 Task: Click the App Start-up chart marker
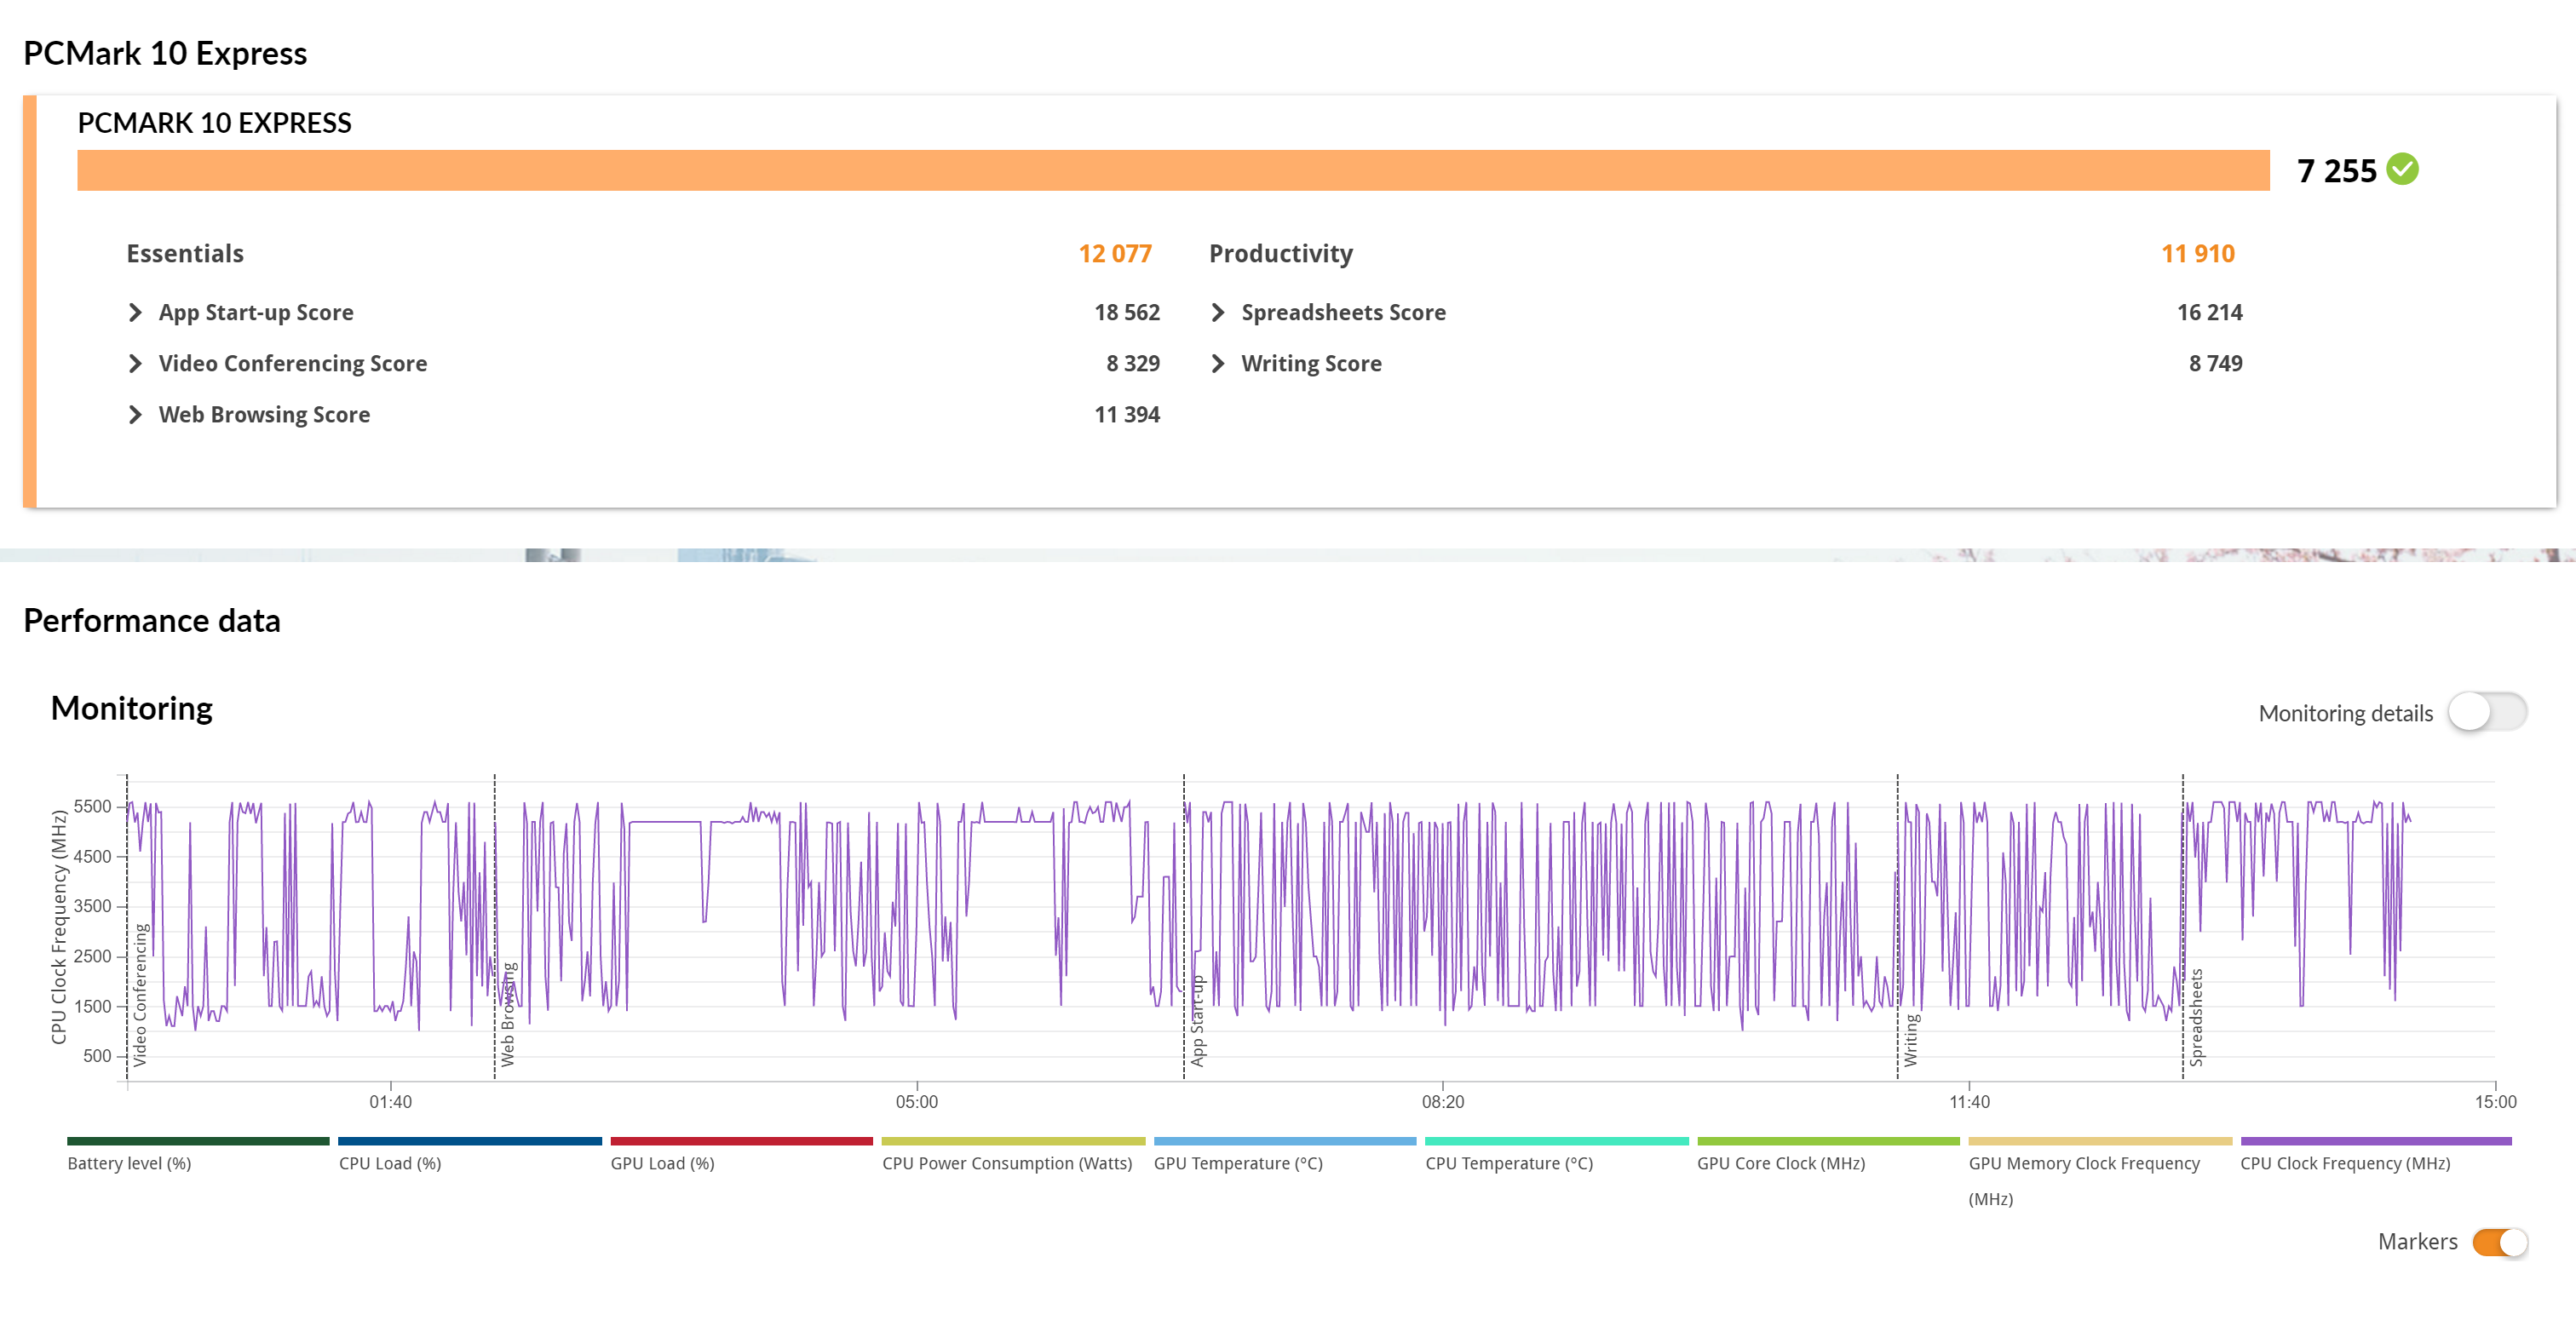pyautogui.click(x=1198, y=1021)
